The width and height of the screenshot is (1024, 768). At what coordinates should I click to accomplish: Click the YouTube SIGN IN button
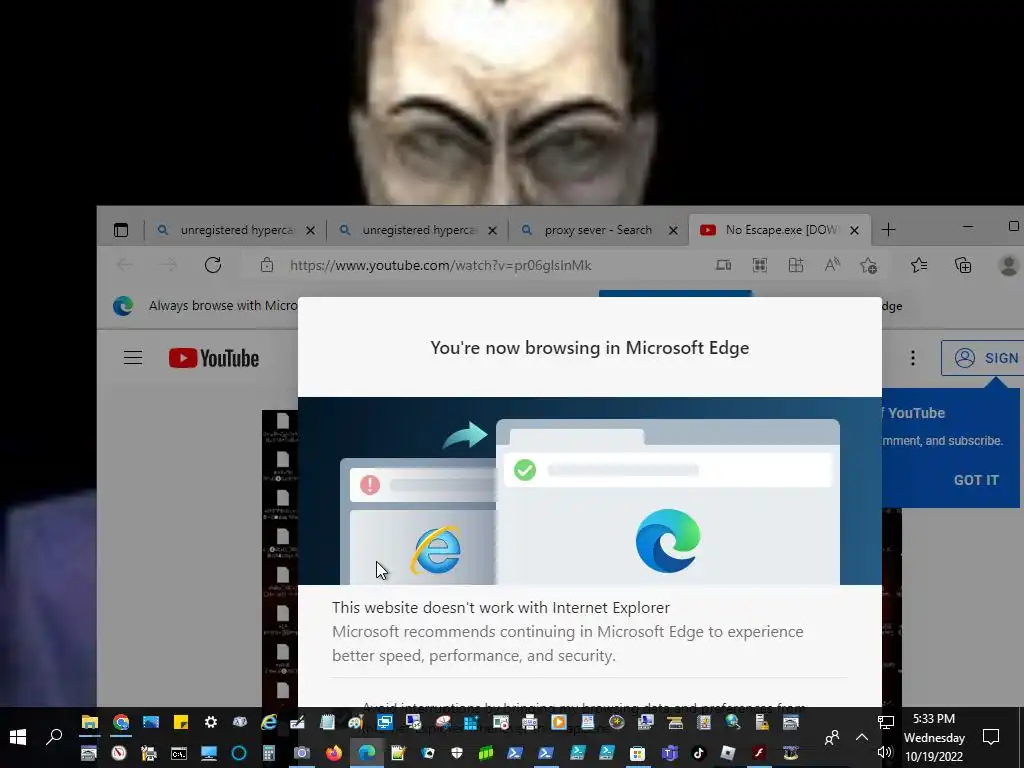click(985, 358)
